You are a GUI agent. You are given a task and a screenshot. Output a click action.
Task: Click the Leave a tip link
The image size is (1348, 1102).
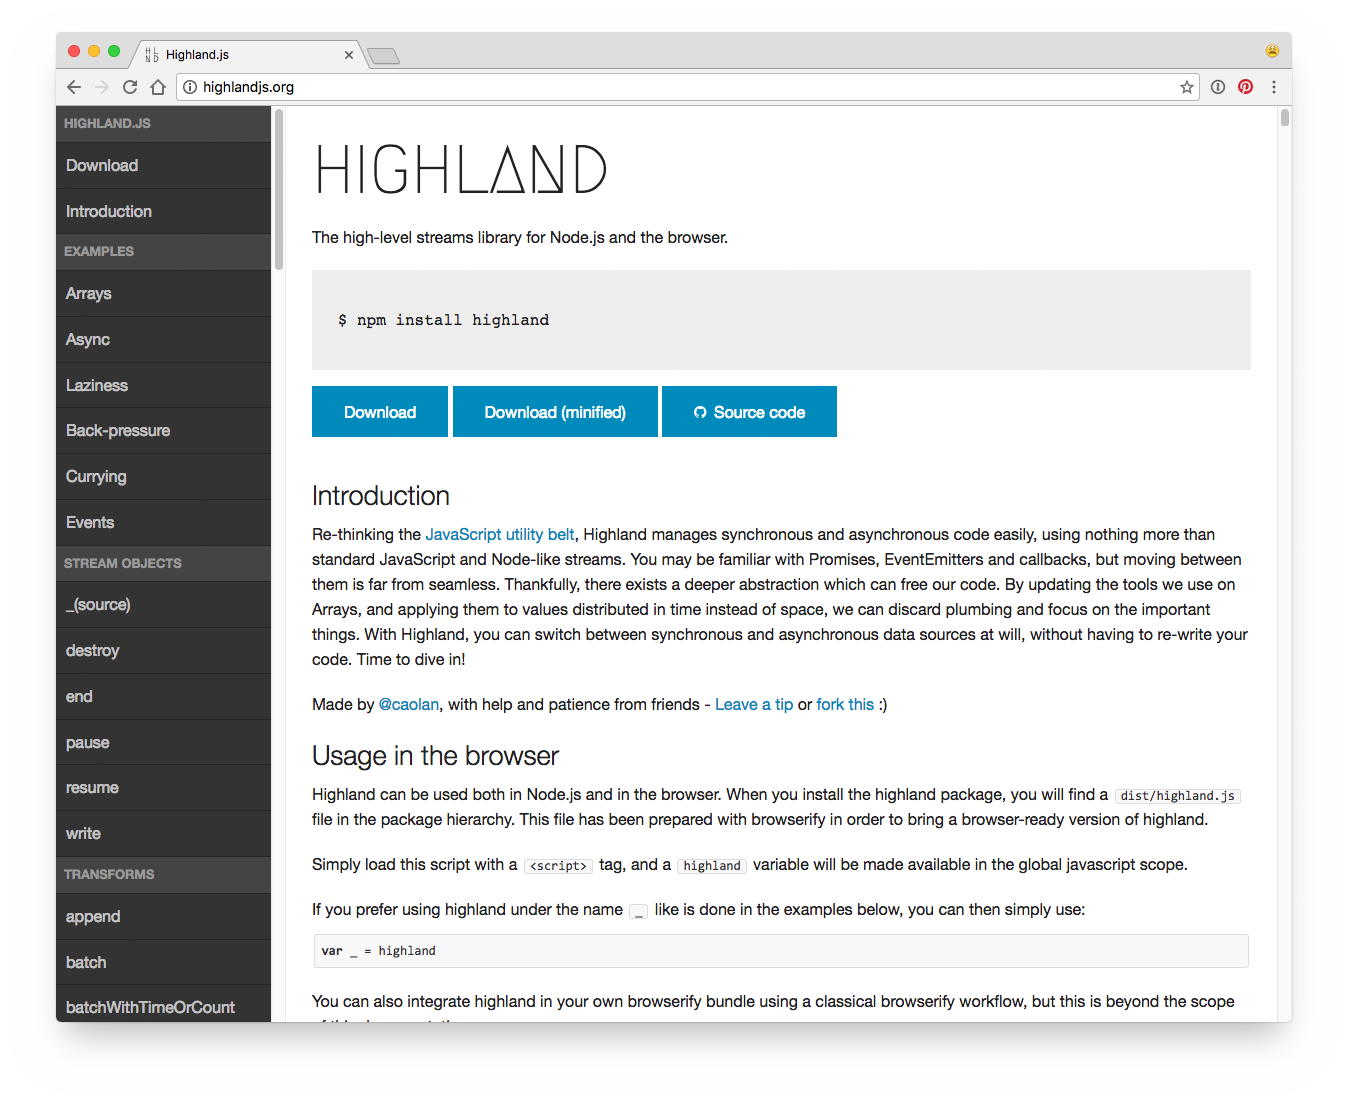pyautogui.click(x=754, y=705)
